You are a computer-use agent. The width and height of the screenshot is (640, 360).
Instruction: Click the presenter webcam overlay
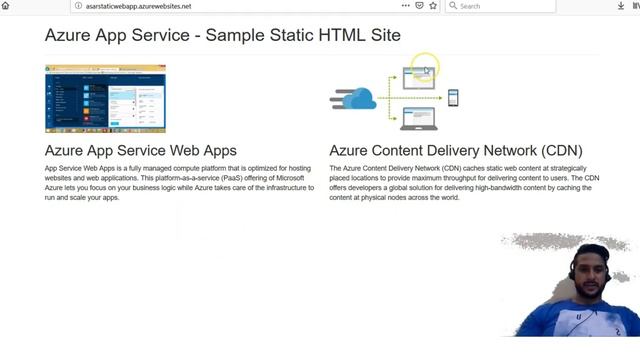[571, 285]
